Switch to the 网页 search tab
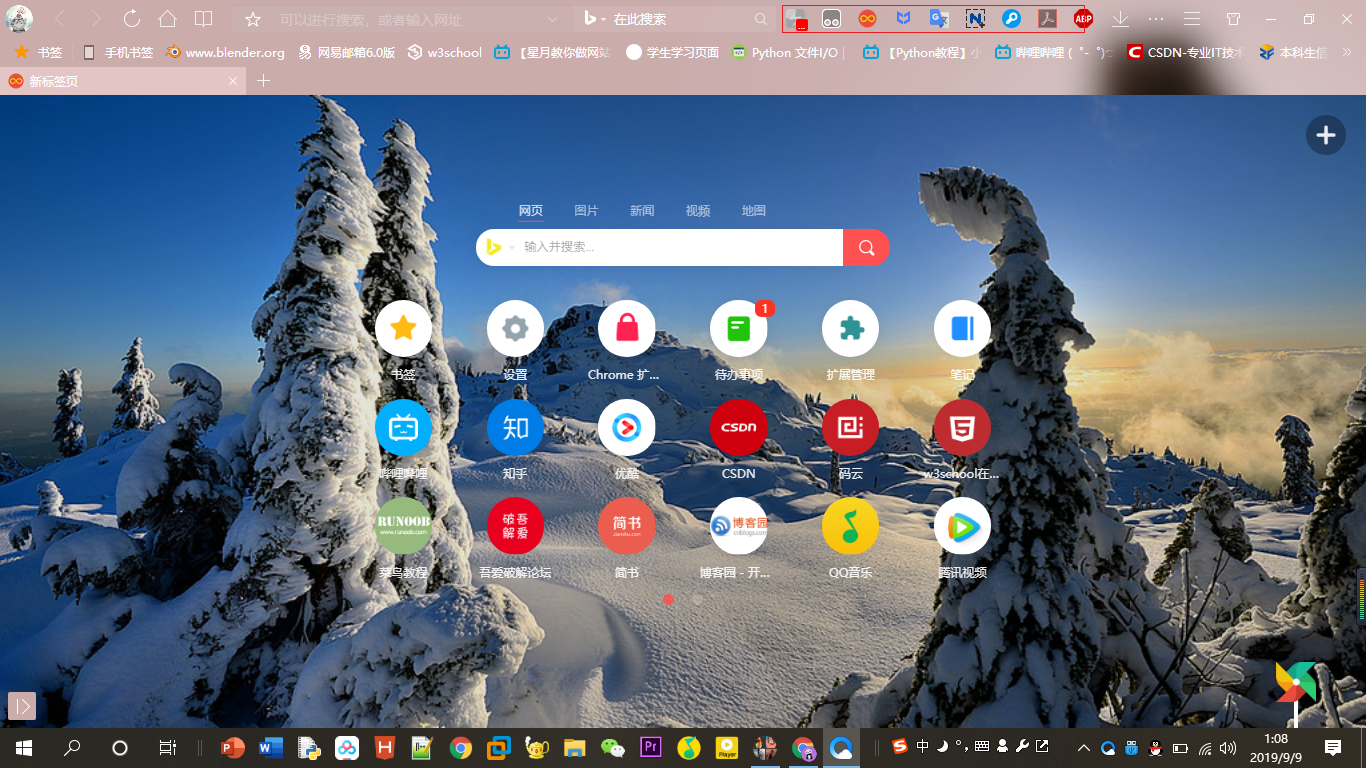 531,210
